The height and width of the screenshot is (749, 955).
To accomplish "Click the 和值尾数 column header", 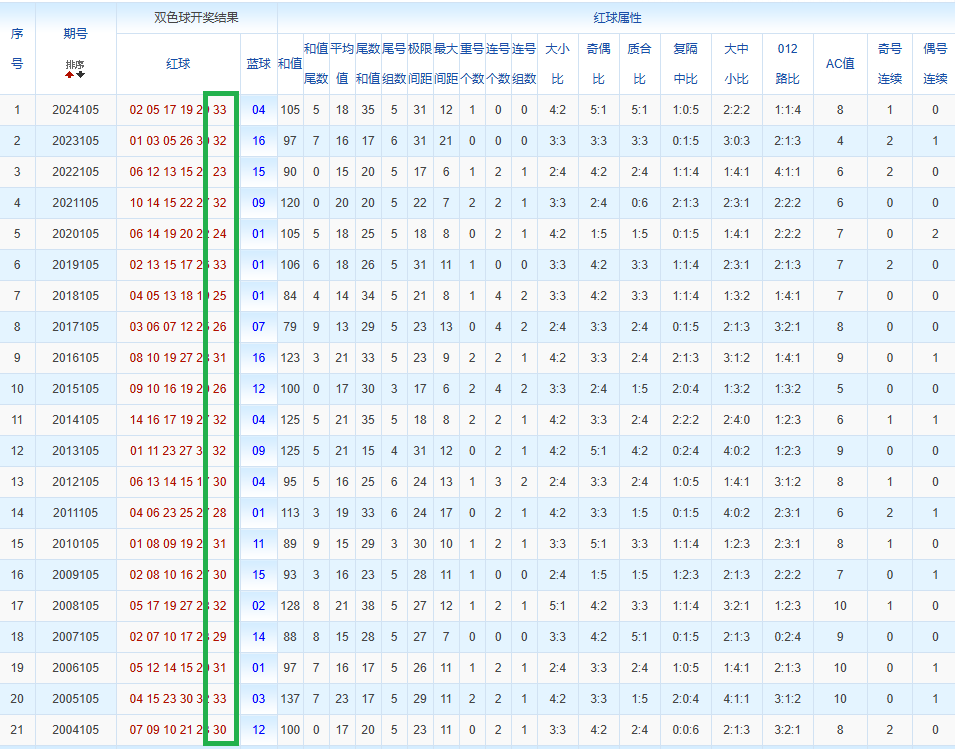I will click(x=316, y=63).
